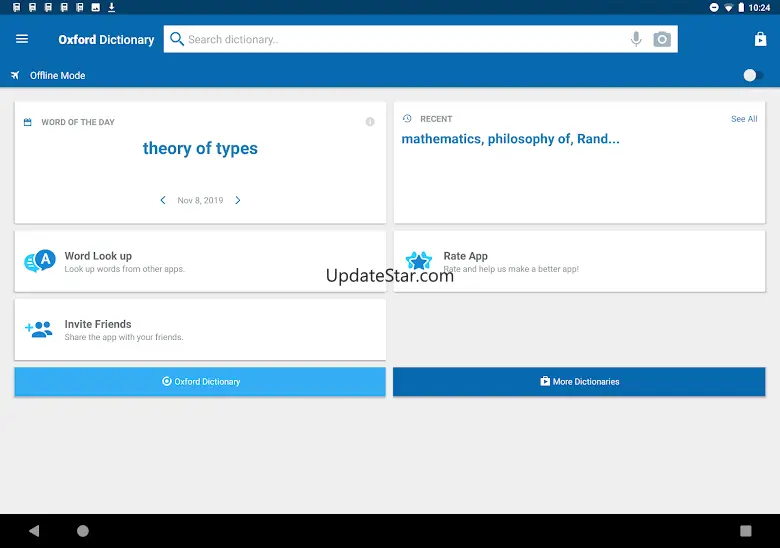
Task: Tap the Android home circle button
Action: point(83,531)
